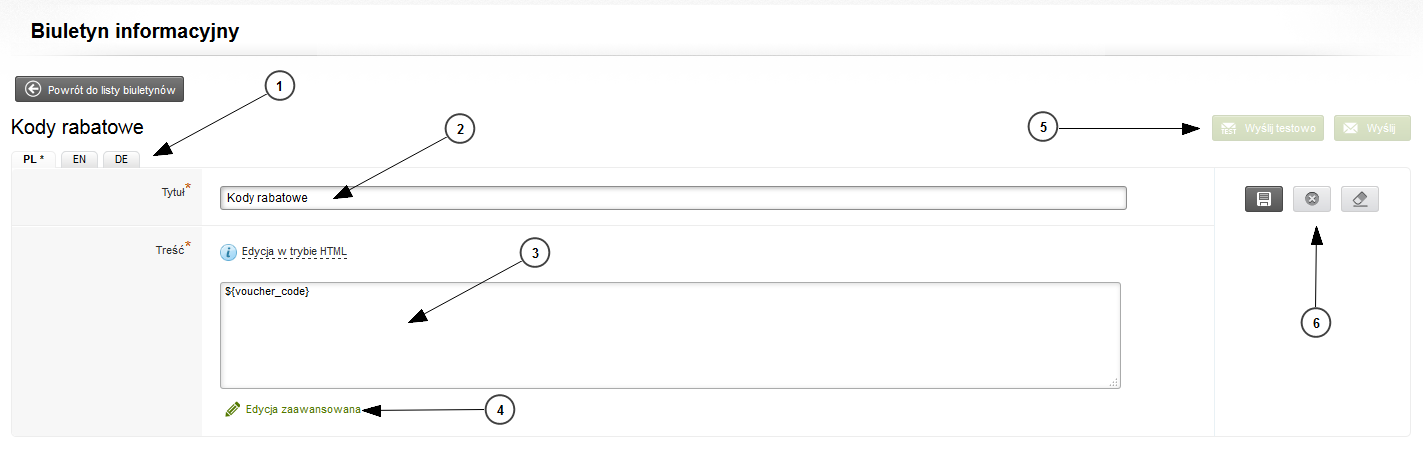Open the Edycja zaawansowana link
This screenshot has width=1423, height=451.
coord(303,410)
